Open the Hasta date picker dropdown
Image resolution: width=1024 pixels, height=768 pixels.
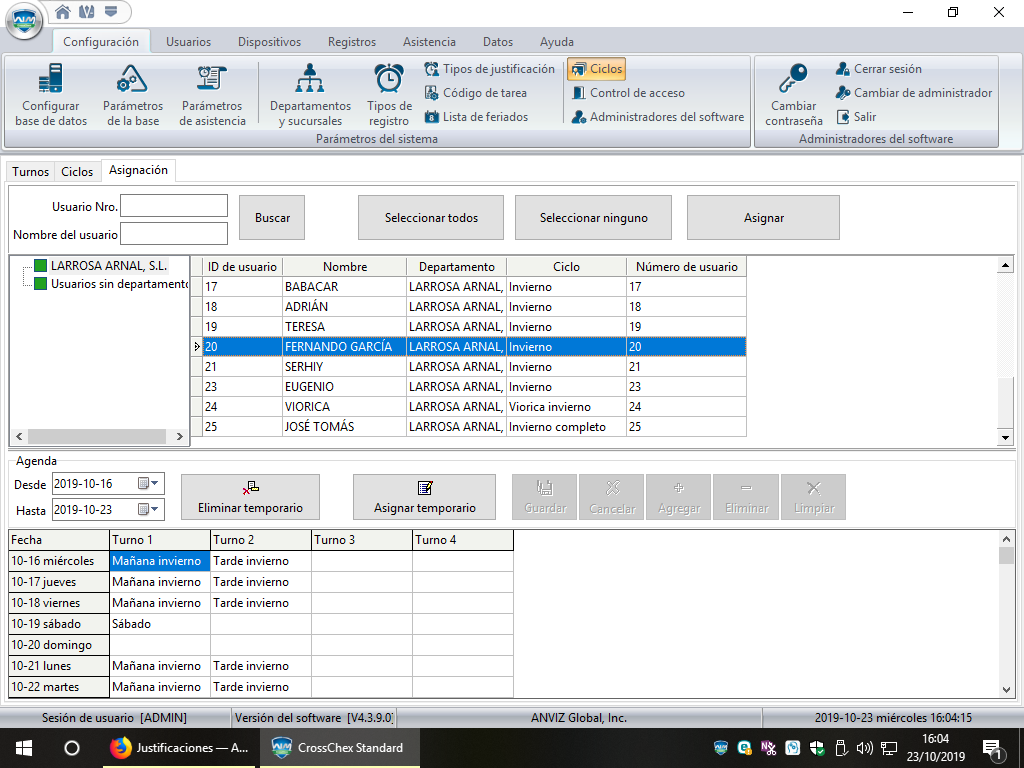(149, 509)
